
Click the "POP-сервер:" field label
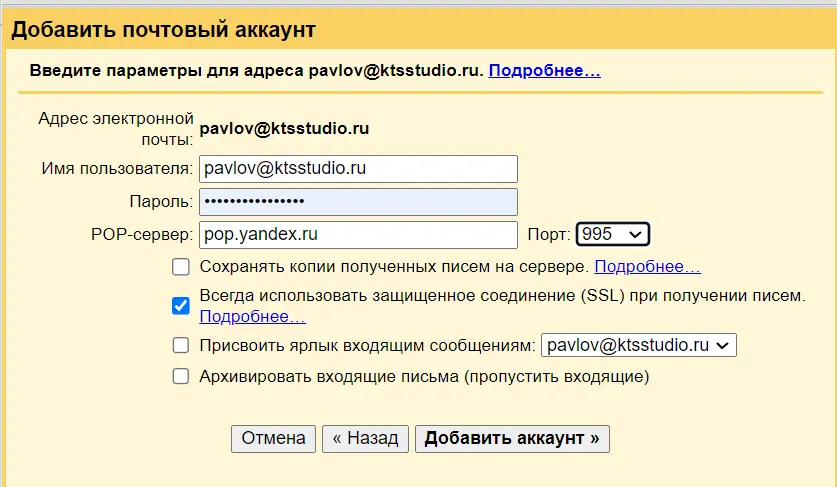141,235
